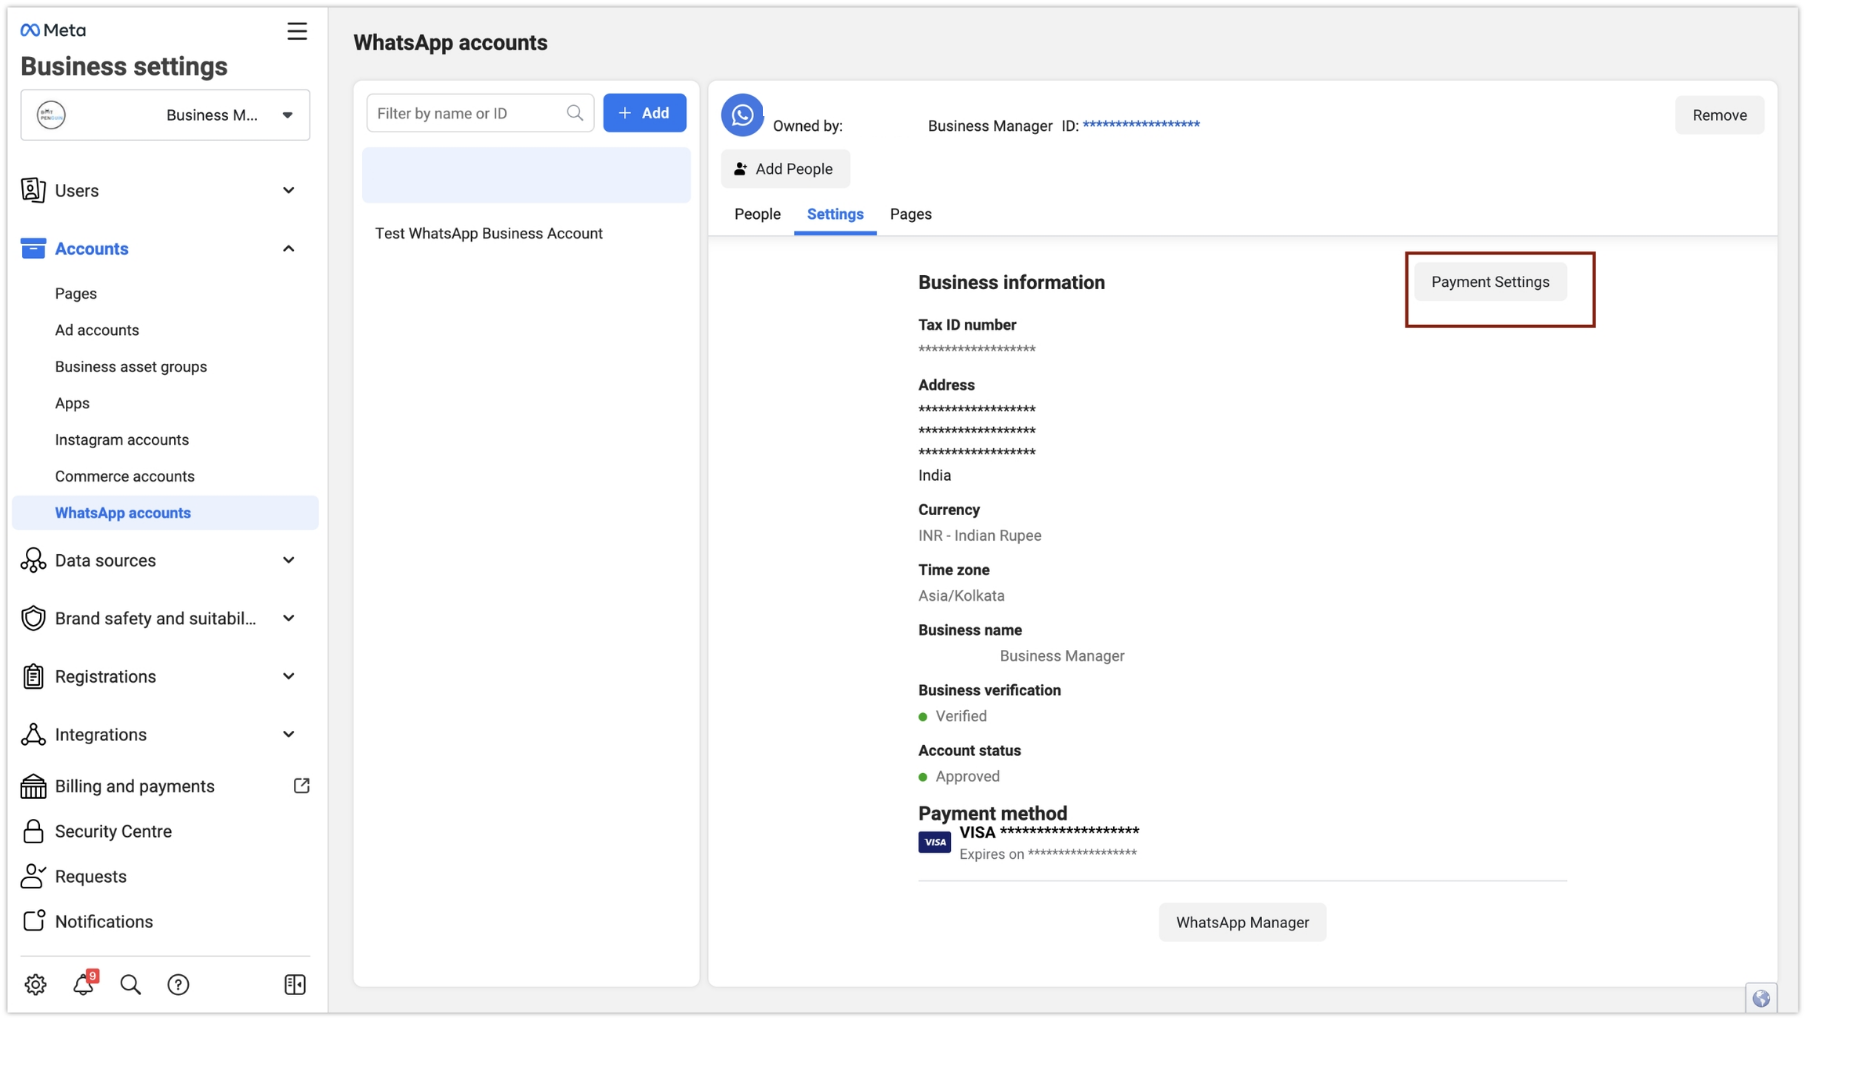Click the green WhatsApp account icon
The height and width of the screenshot is (1080, 1866).
[741, 114]
